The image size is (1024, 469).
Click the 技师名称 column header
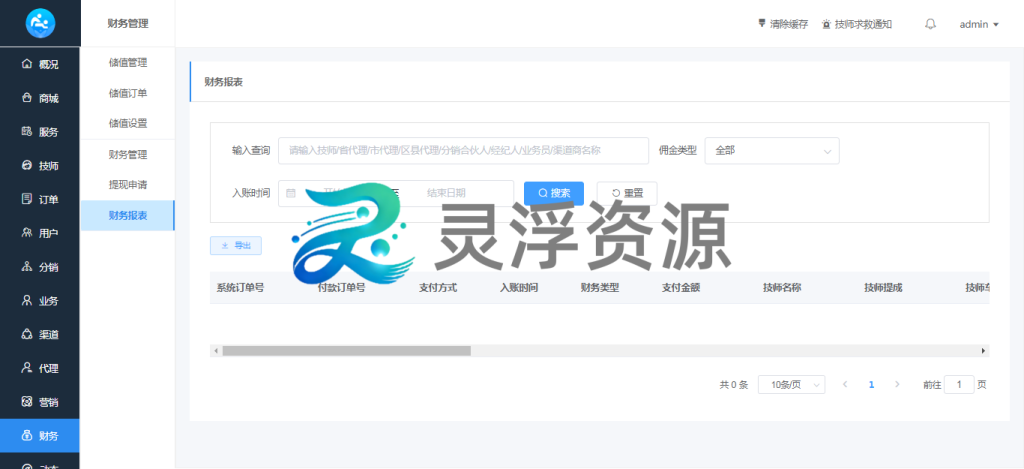pos(782,287)
